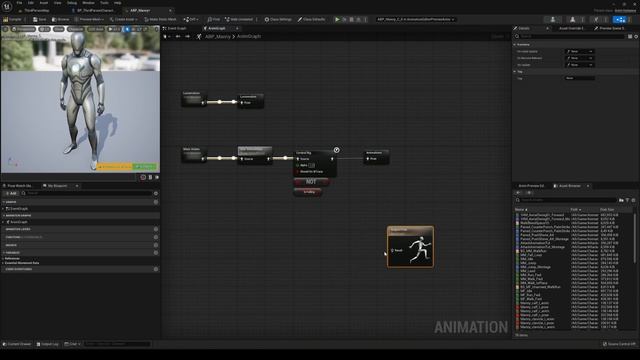Add new event dispatcher plus icon
Screen dimensions: 640x360
(156, 269)
